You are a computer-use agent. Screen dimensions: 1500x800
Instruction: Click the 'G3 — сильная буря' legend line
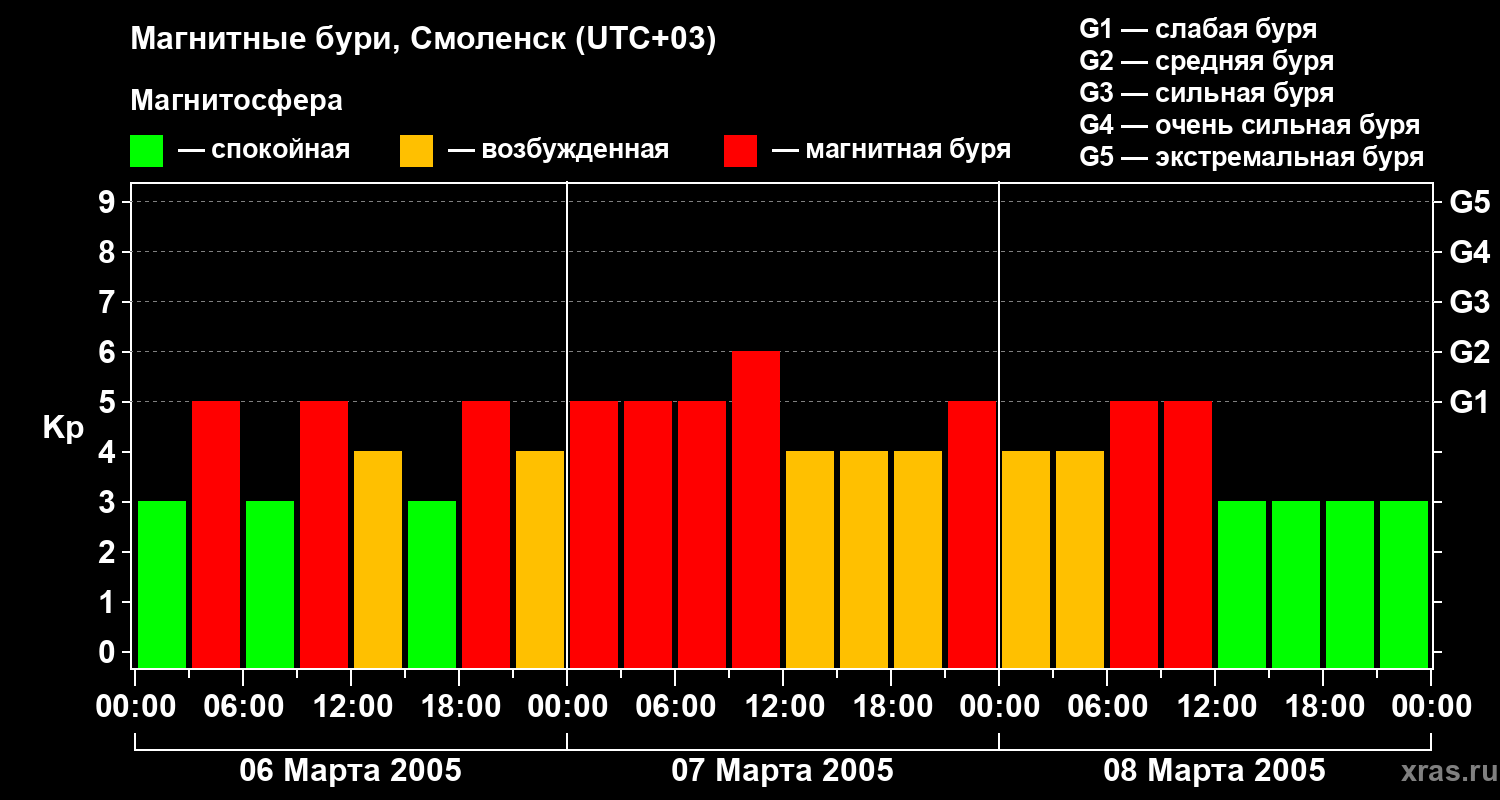click(1206, 93)
